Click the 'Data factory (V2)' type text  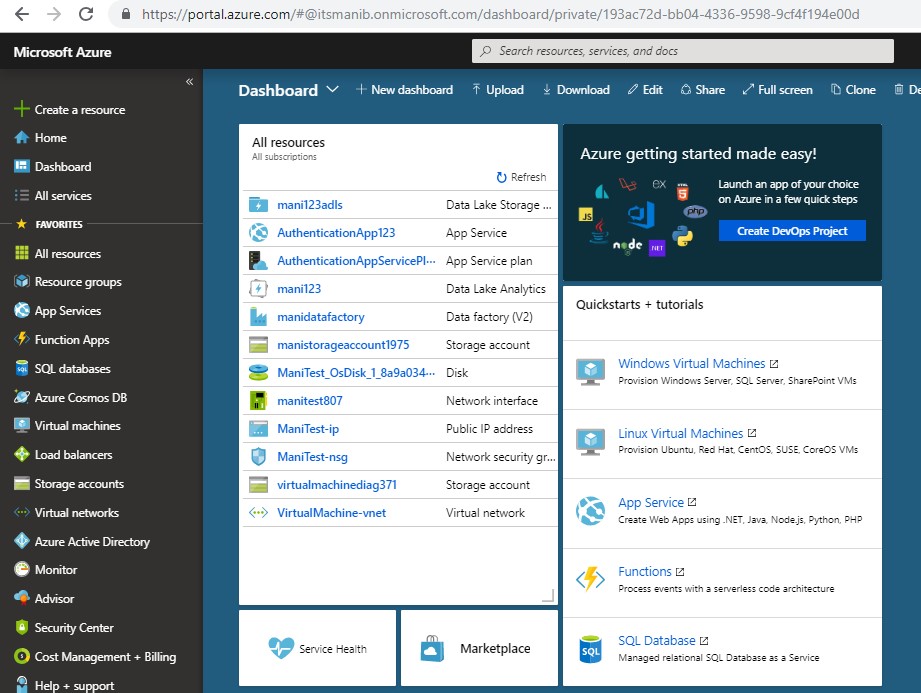coord(489,317)
